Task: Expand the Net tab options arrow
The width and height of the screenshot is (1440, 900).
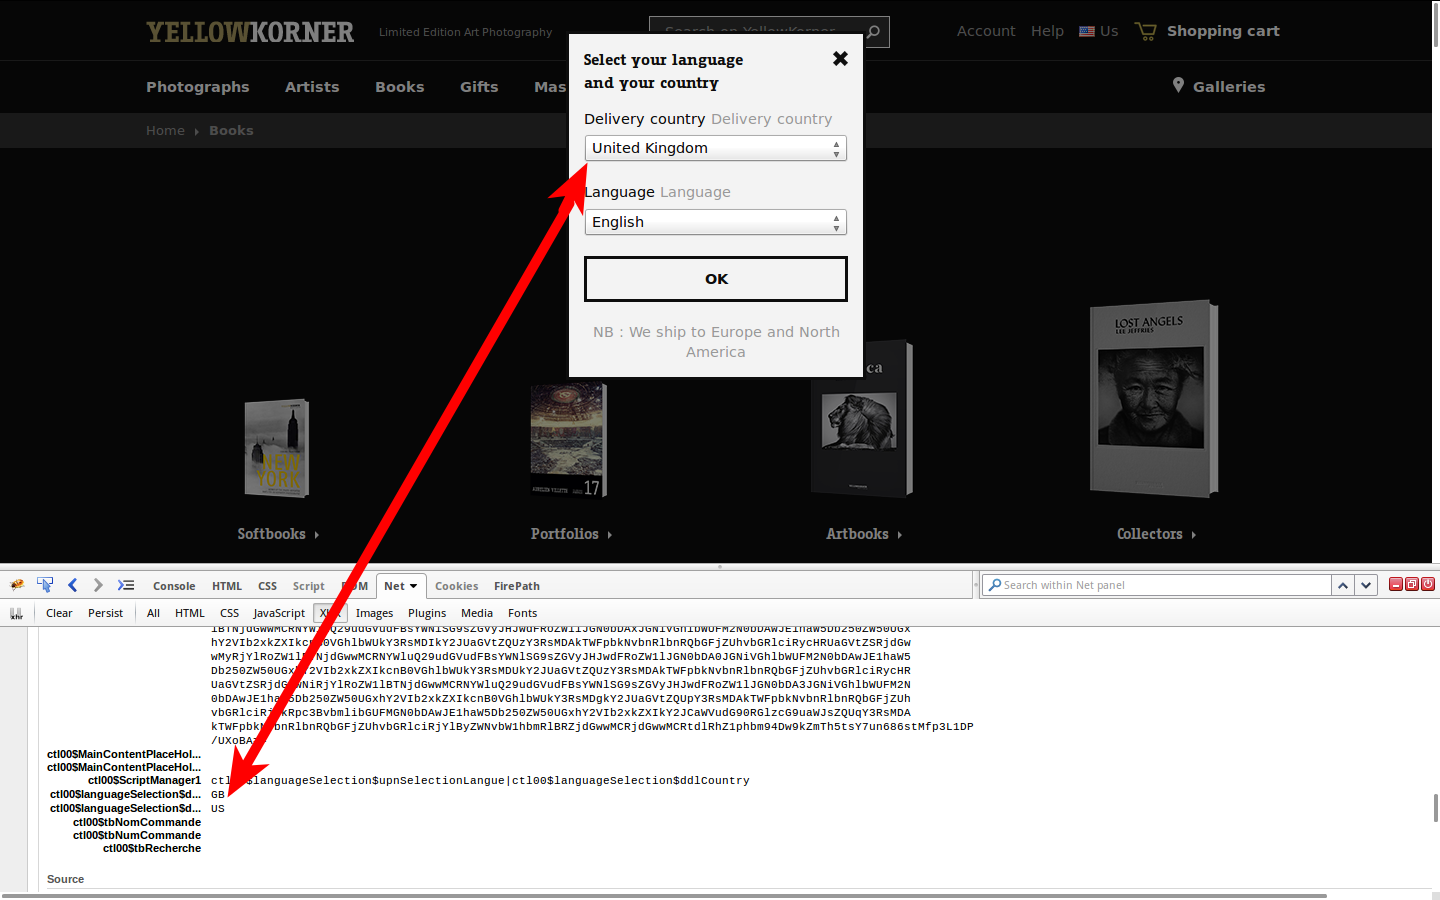Action: tap(414, 586)
